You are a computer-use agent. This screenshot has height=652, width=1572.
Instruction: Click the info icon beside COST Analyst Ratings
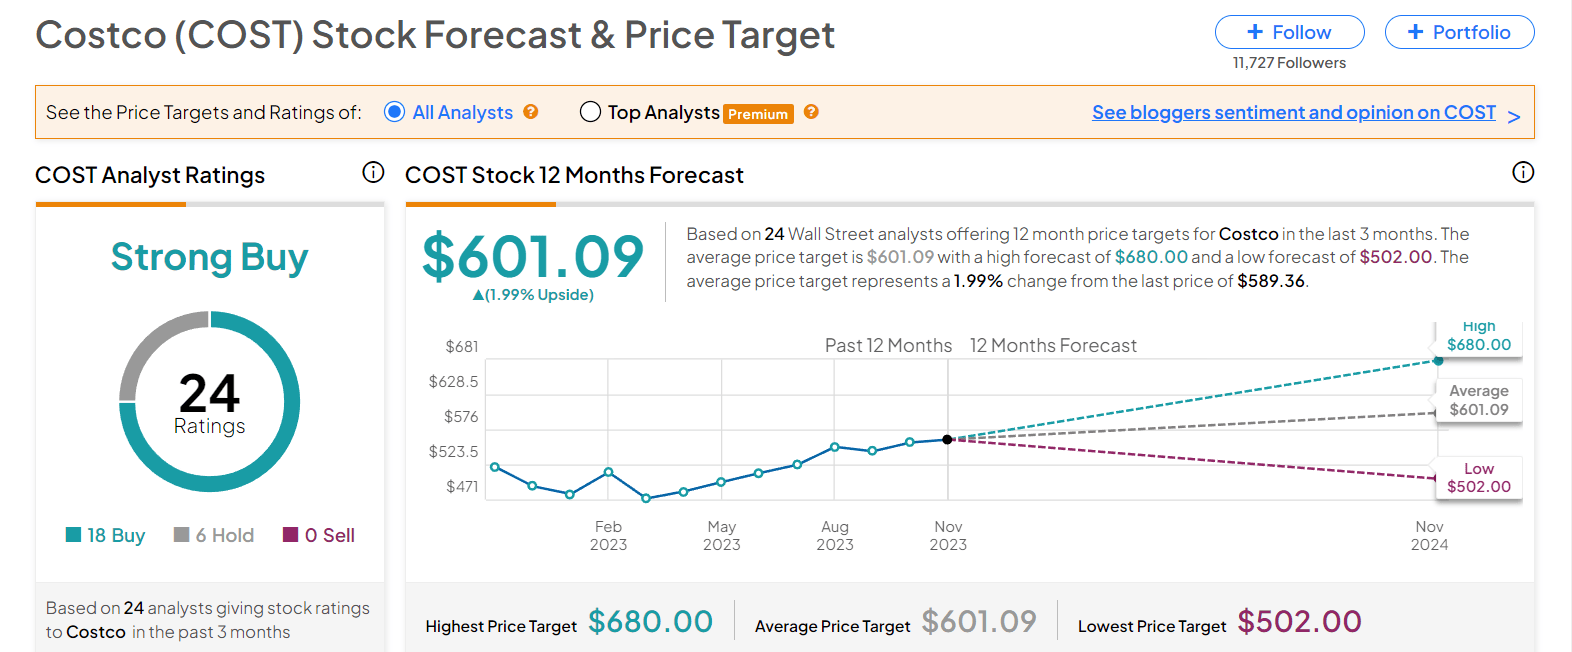(373, 173)
